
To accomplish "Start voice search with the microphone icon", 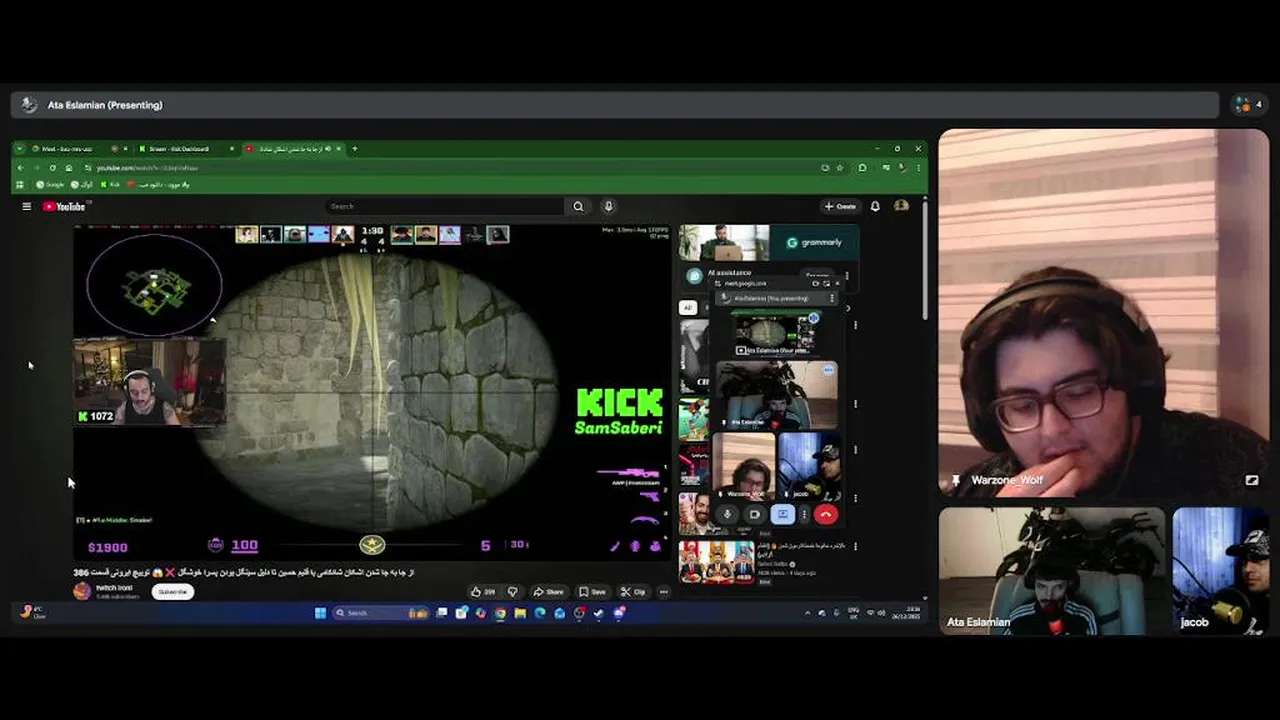I will click(608, 206).
